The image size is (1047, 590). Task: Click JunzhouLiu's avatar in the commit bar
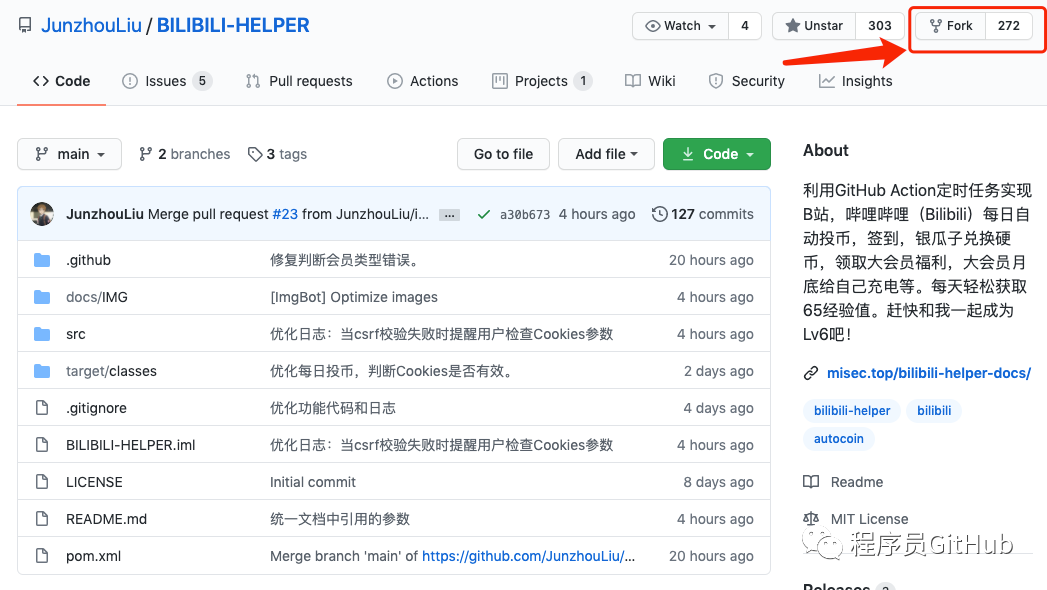(42, 214)
